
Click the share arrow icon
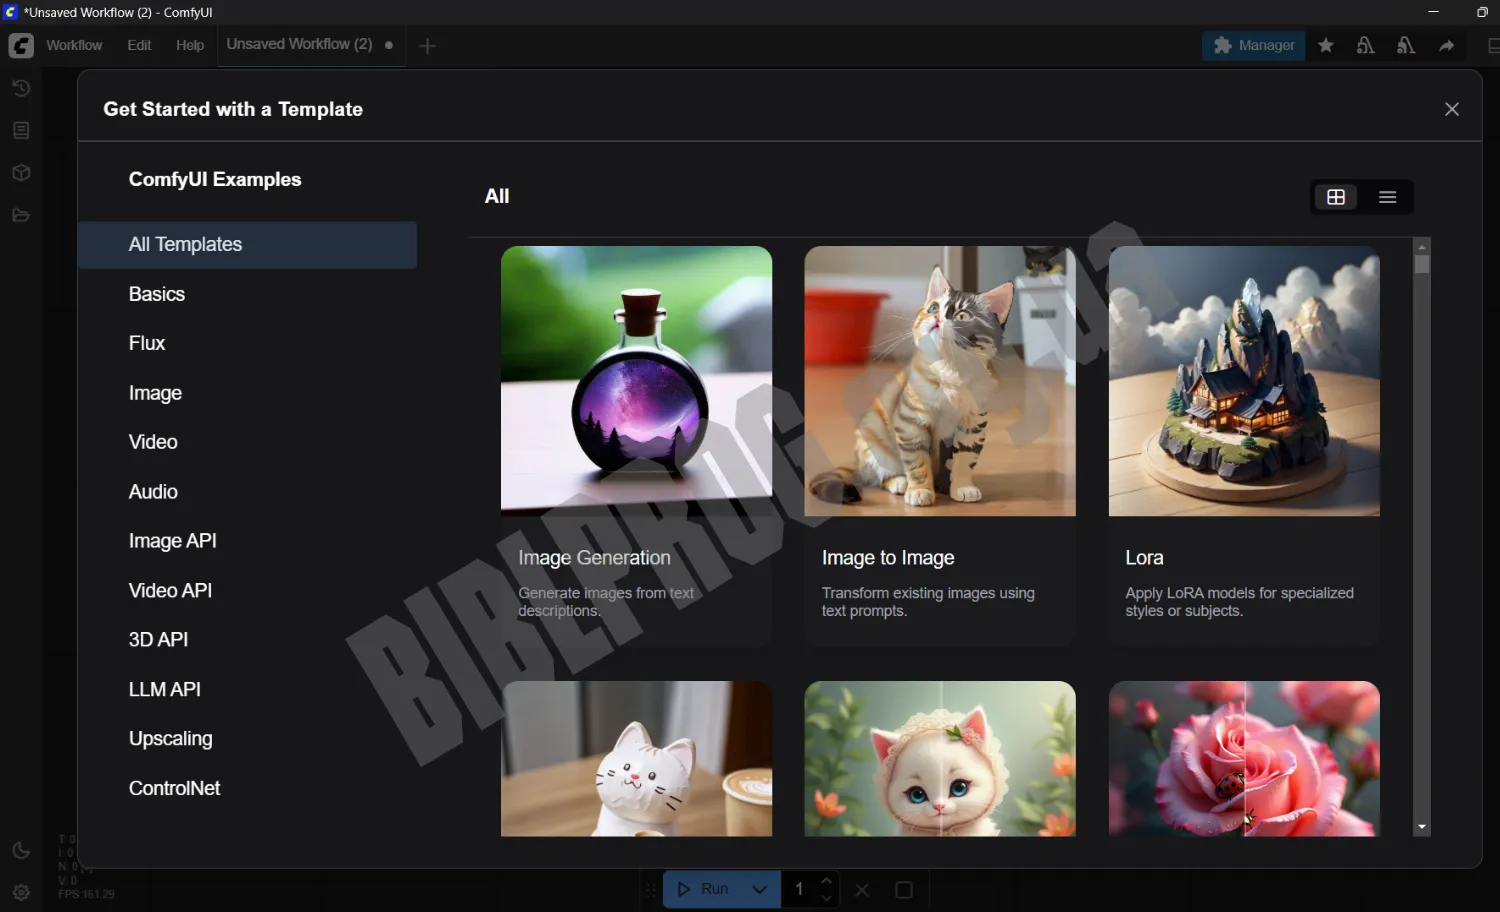tap(1446, 46)
